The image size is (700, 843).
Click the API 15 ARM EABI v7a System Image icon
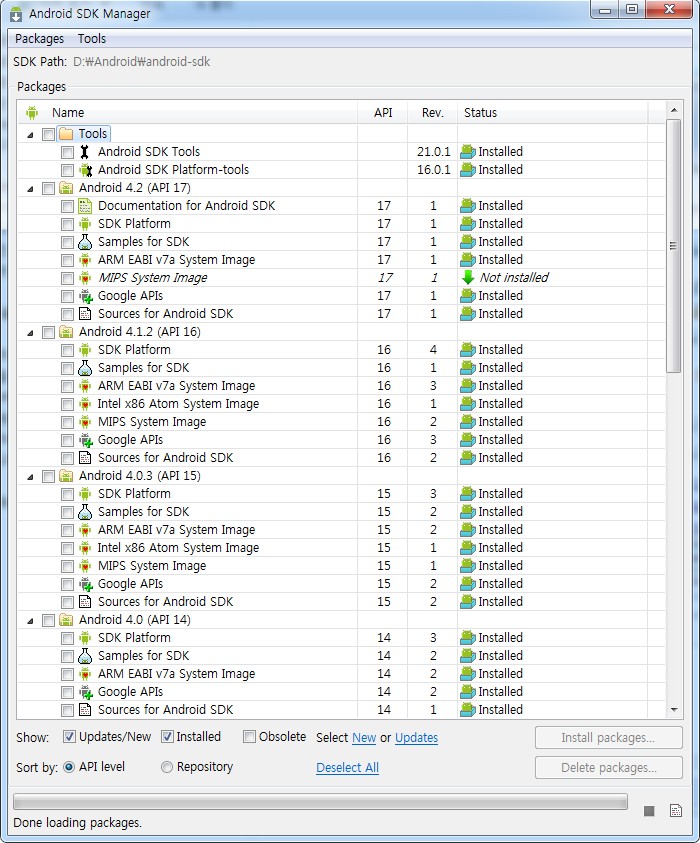(x=85, y=530)
